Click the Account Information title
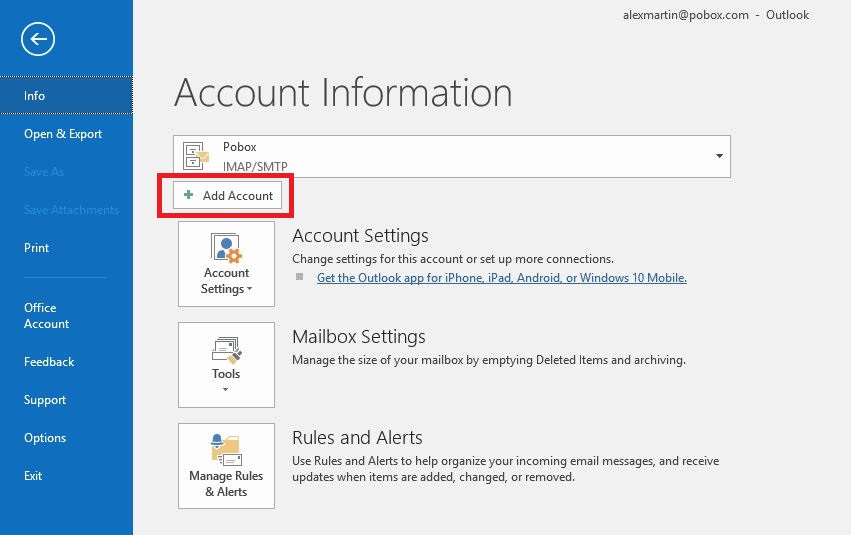Viewport: 851px width, 535px height. pyautogui.click(x=343, y=92)
